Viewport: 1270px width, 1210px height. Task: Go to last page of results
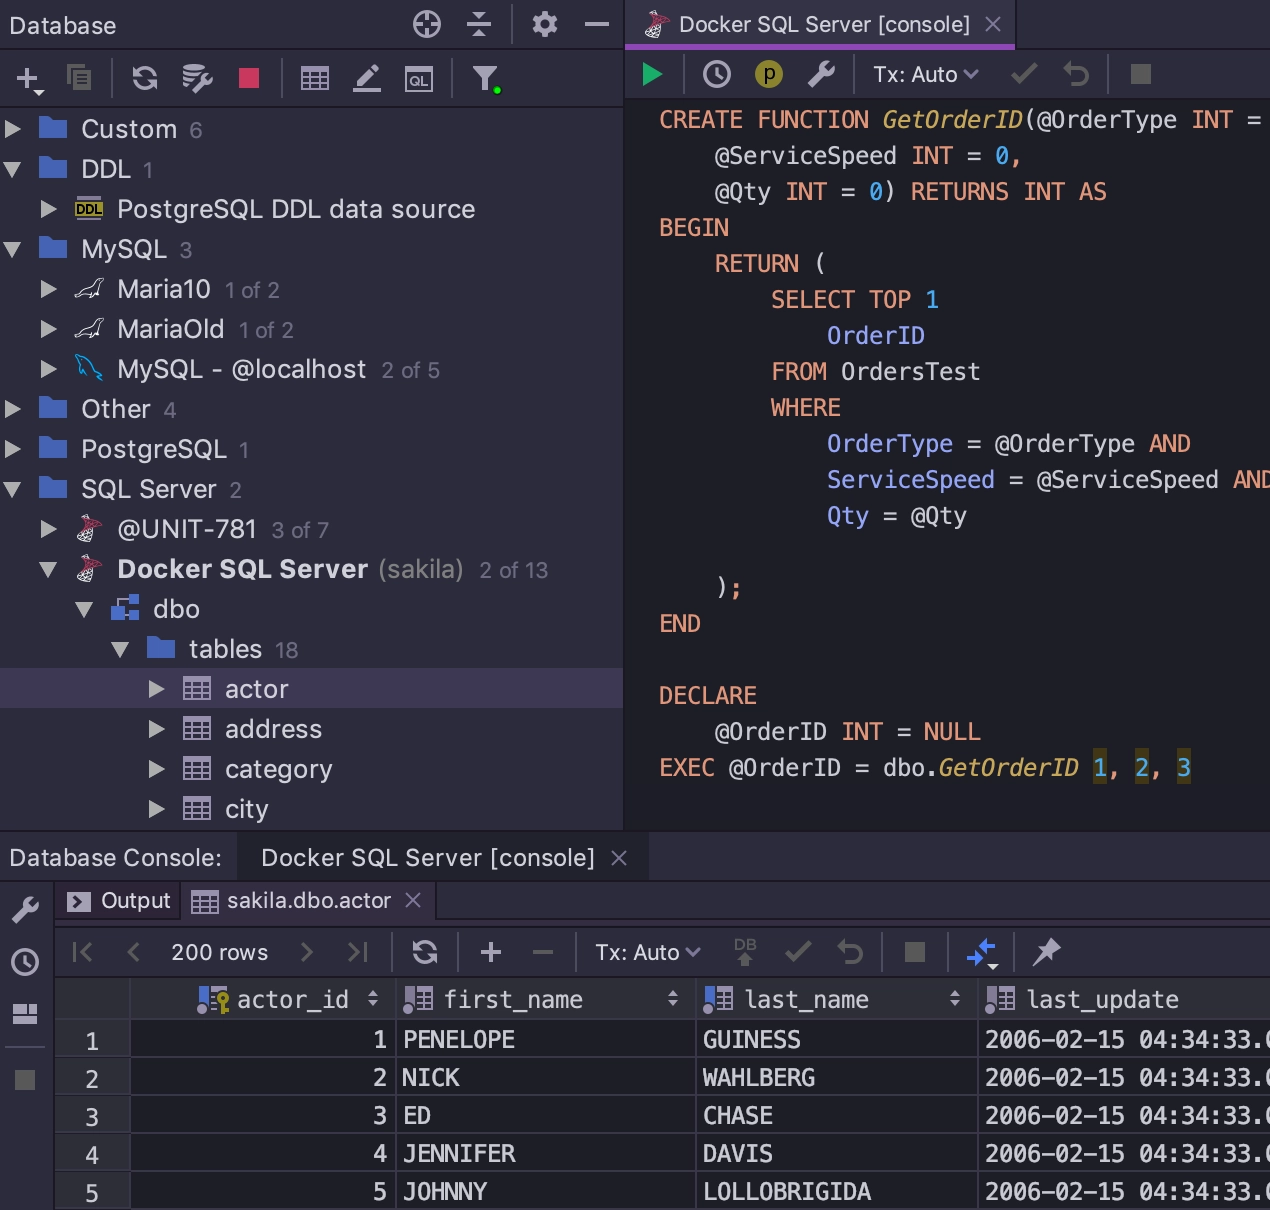pyautogui.click(x=357, y=952)
